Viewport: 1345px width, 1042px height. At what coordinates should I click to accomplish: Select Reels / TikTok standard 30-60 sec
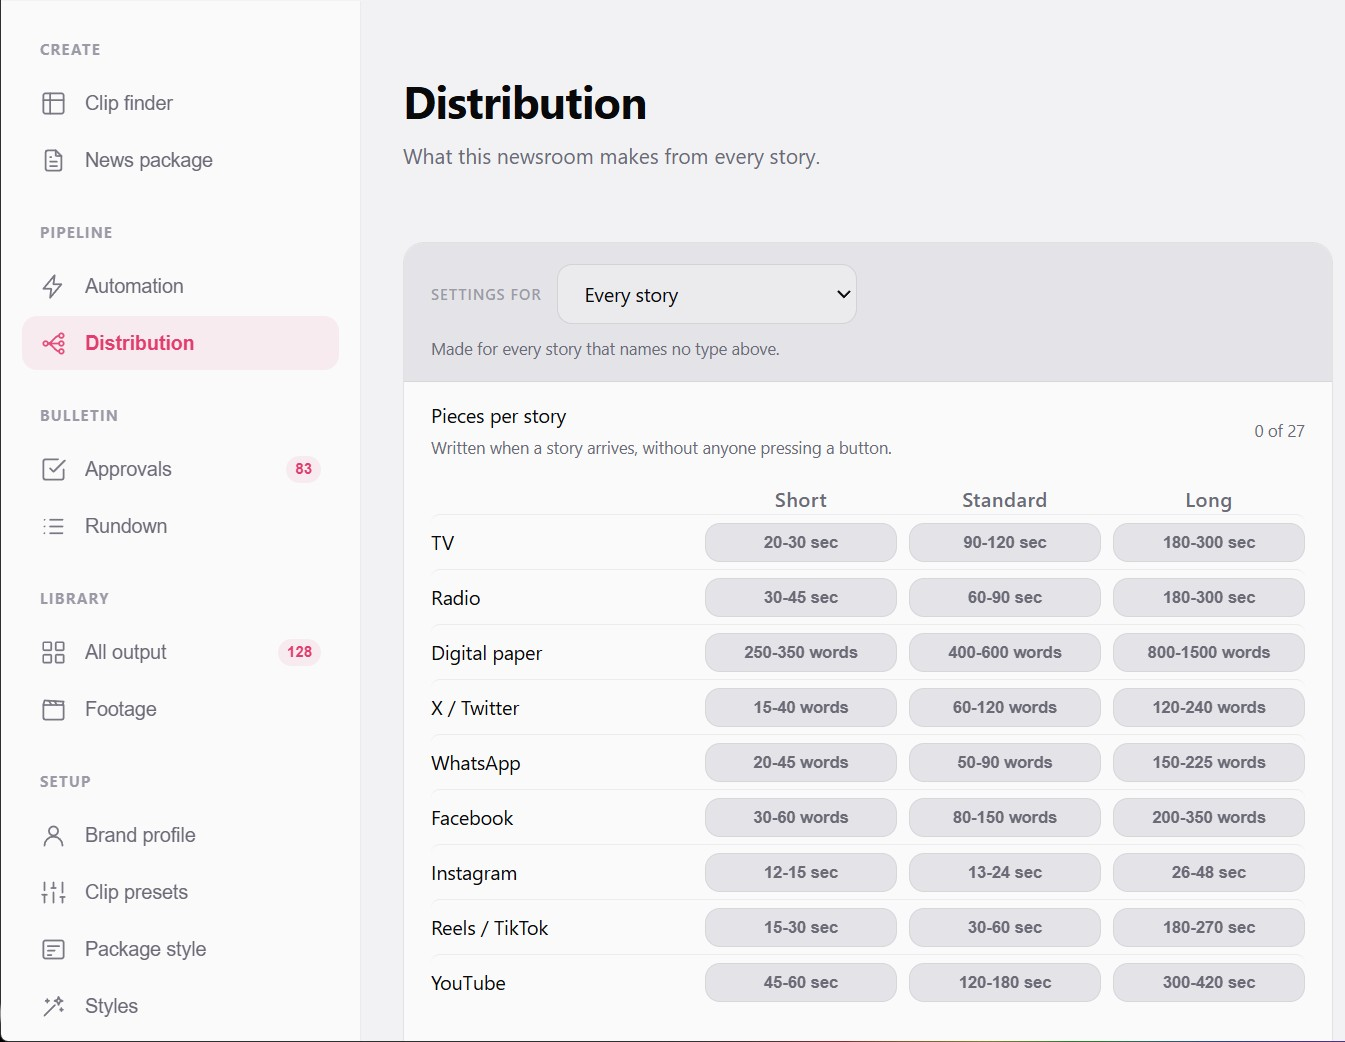tap(1005, 927)
